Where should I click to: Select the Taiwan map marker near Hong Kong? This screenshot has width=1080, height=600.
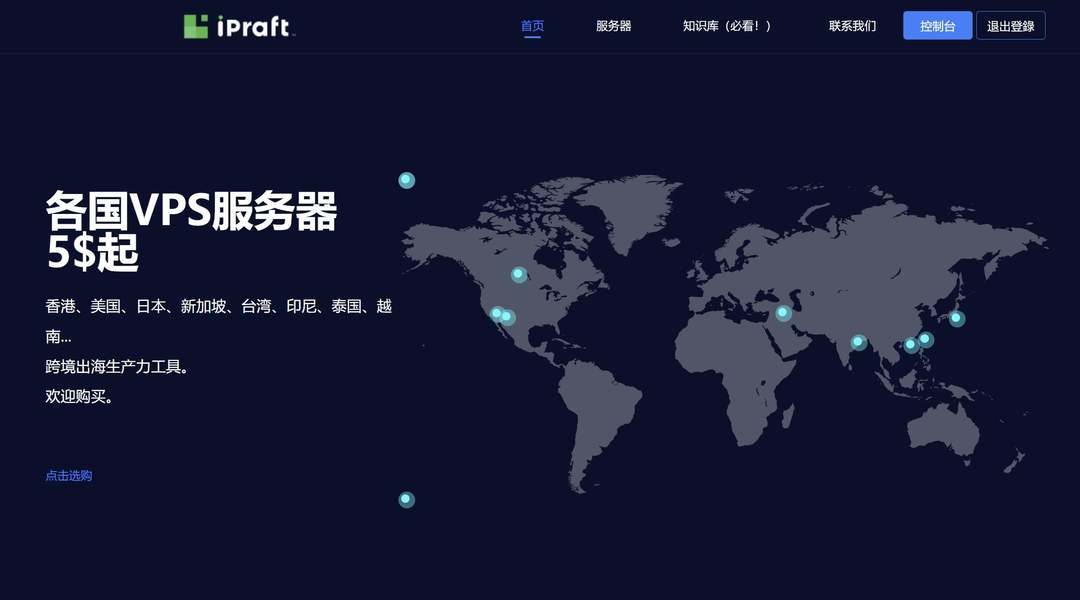pos(925,339)
